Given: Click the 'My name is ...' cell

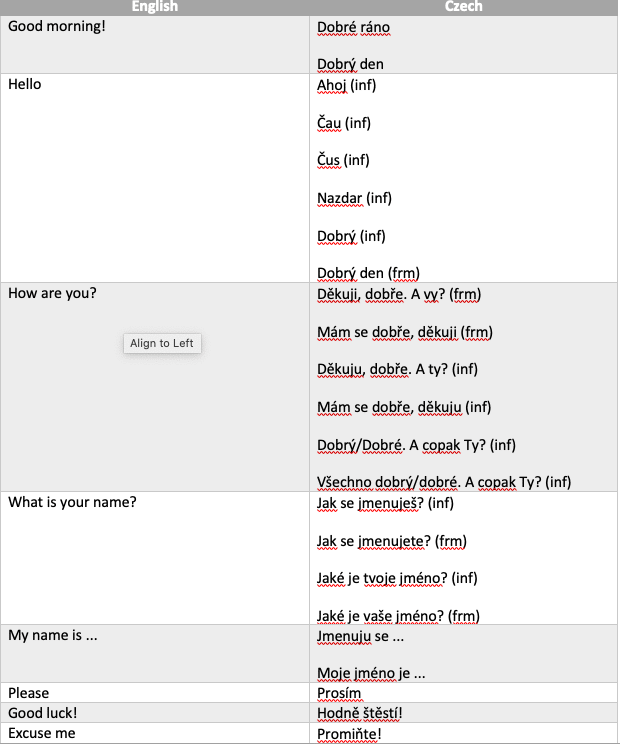Looking at the screenshot, I should point(155,654).
